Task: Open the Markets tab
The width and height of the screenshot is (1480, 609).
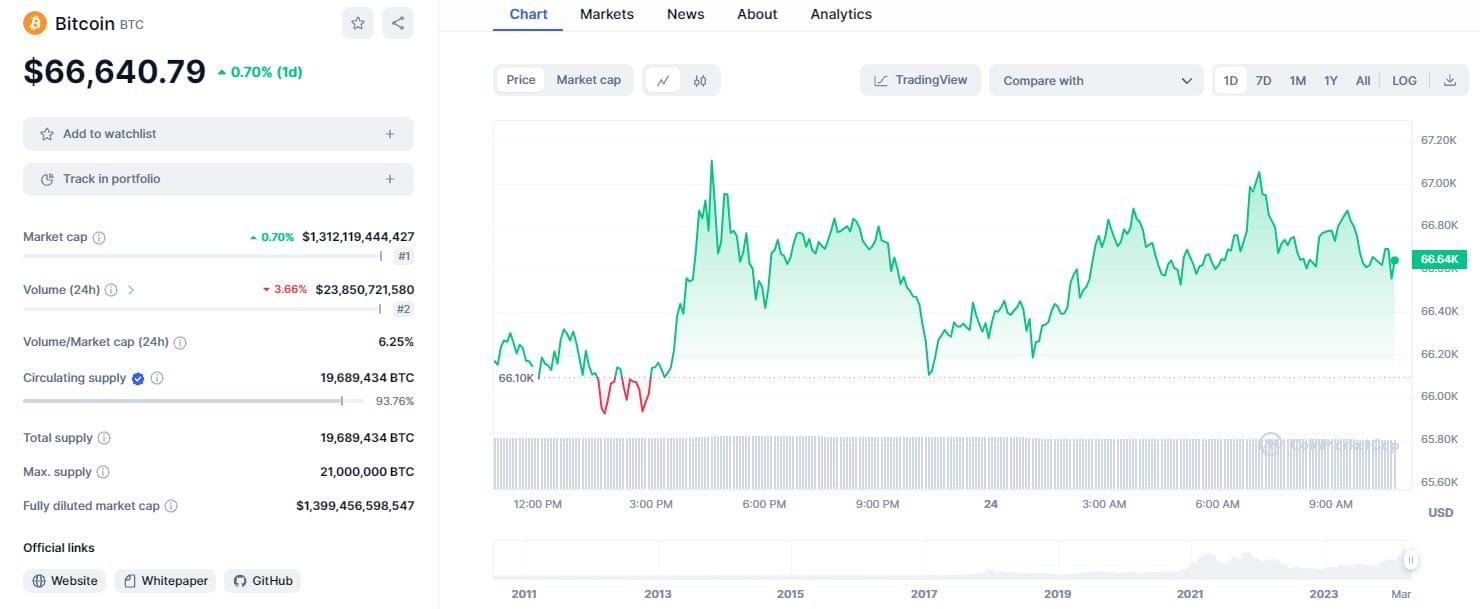Action: (x=607, y=14)
